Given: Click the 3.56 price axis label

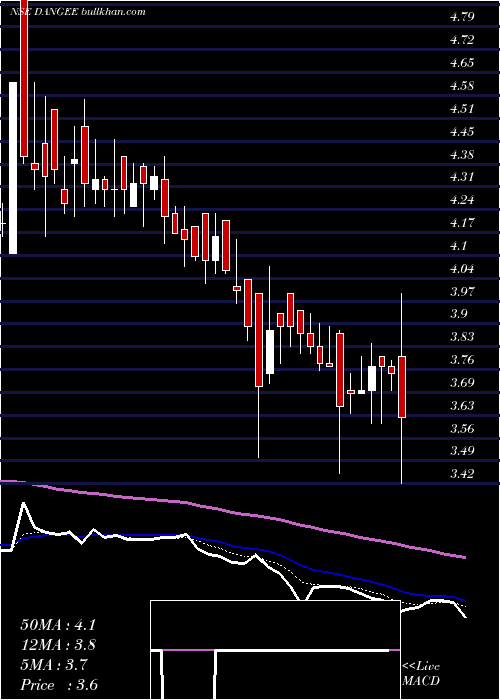Looking at the screenshot, I should point(462,429).
